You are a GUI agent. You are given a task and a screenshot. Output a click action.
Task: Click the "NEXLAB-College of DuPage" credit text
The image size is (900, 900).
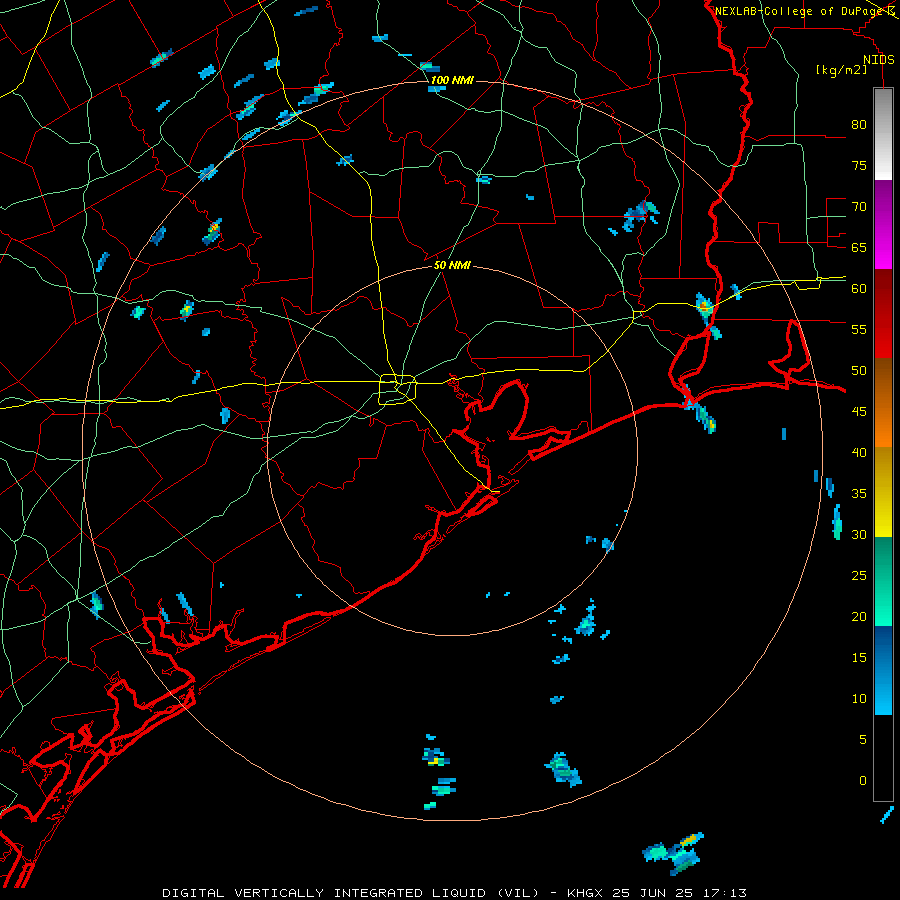(798, 11)
